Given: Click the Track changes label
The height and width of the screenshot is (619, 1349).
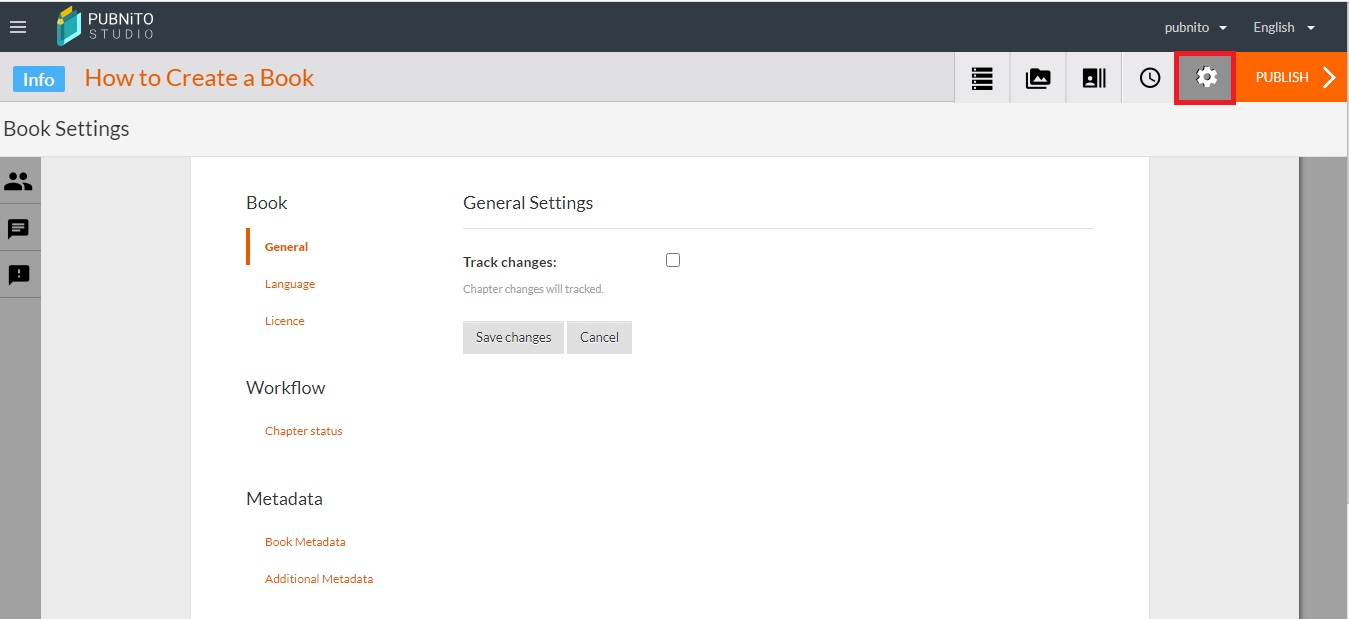Looking at the screenshot, I should coord(510,262).
